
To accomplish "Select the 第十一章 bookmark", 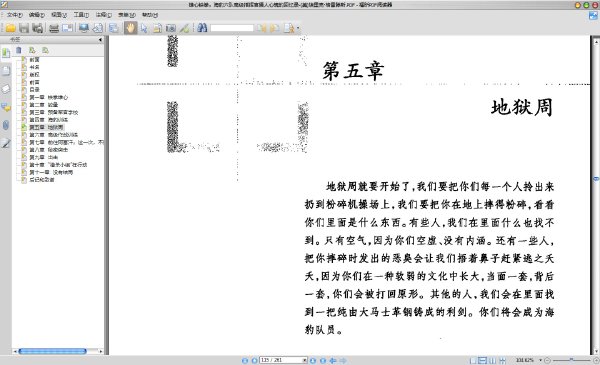I will point(51,172).
